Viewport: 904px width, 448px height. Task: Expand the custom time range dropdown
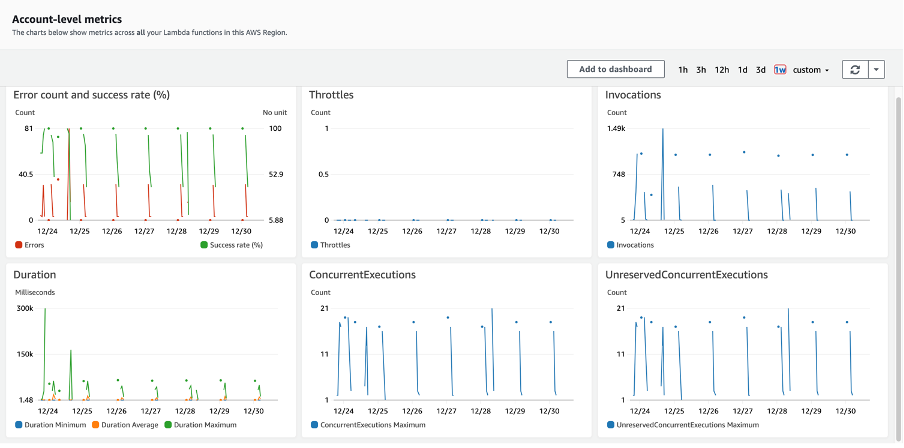[x=810, y=70]
